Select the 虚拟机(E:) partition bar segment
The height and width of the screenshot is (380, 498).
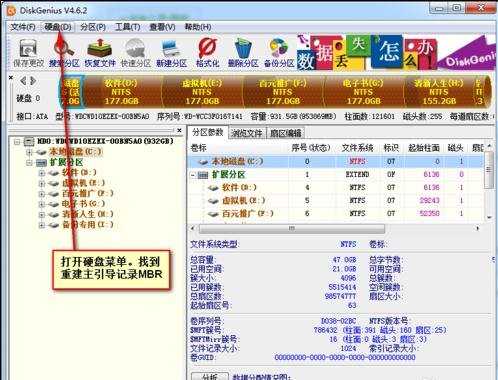click(202, 92)
